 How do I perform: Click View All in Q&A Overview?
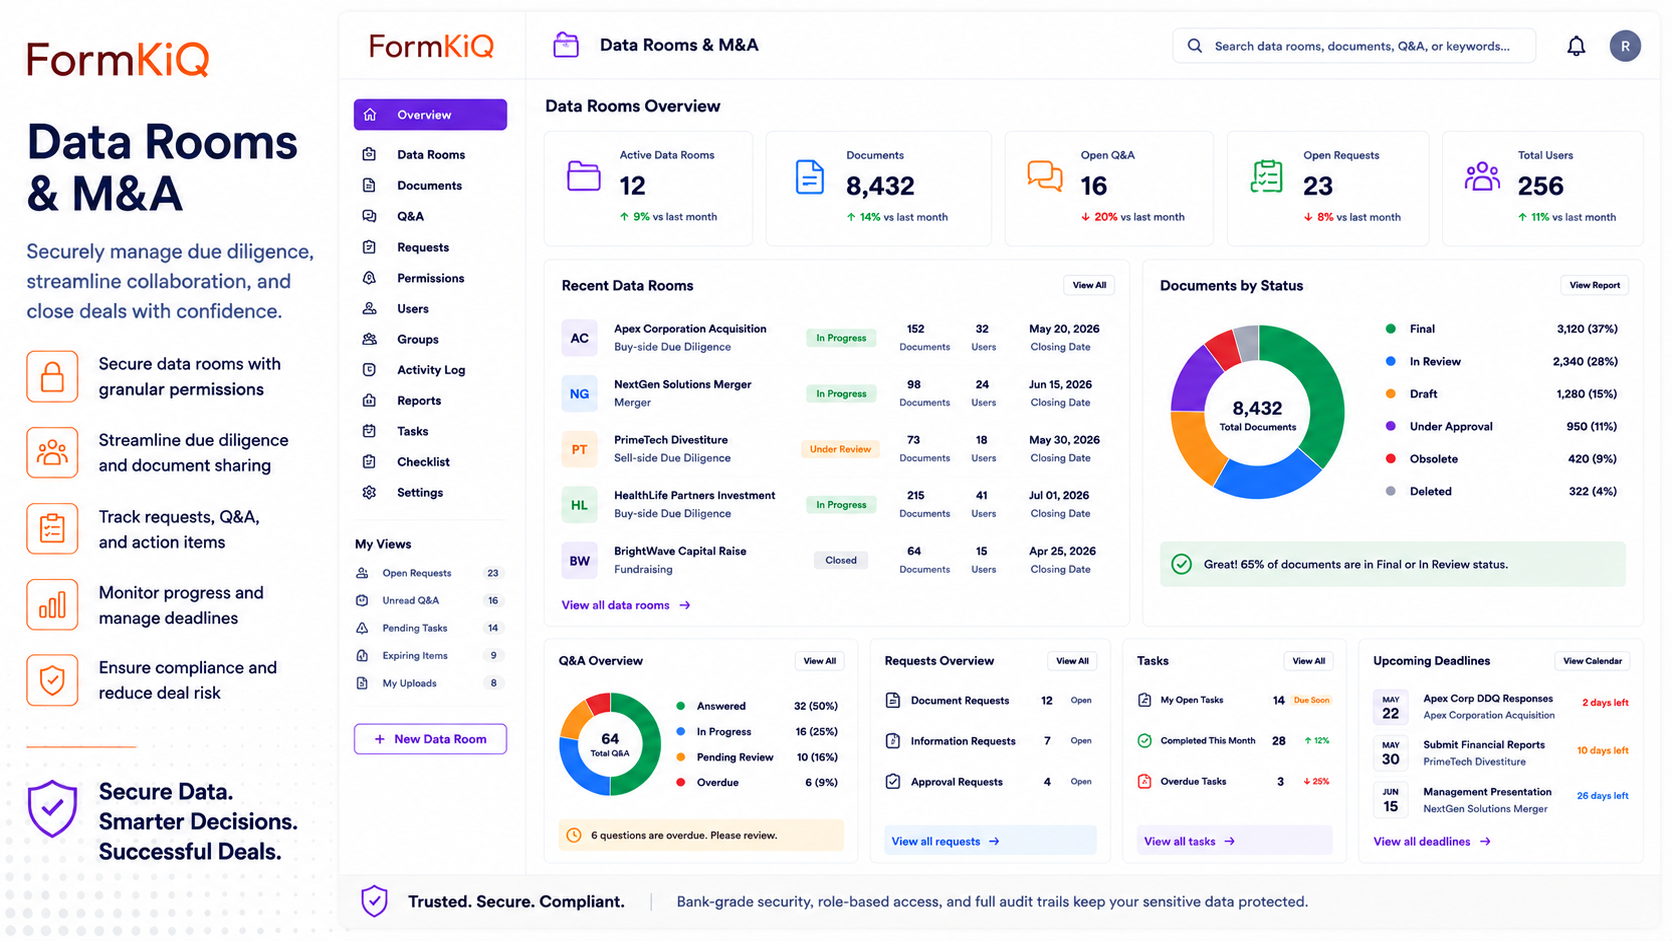pyautogui.click(x=820, y=661)
